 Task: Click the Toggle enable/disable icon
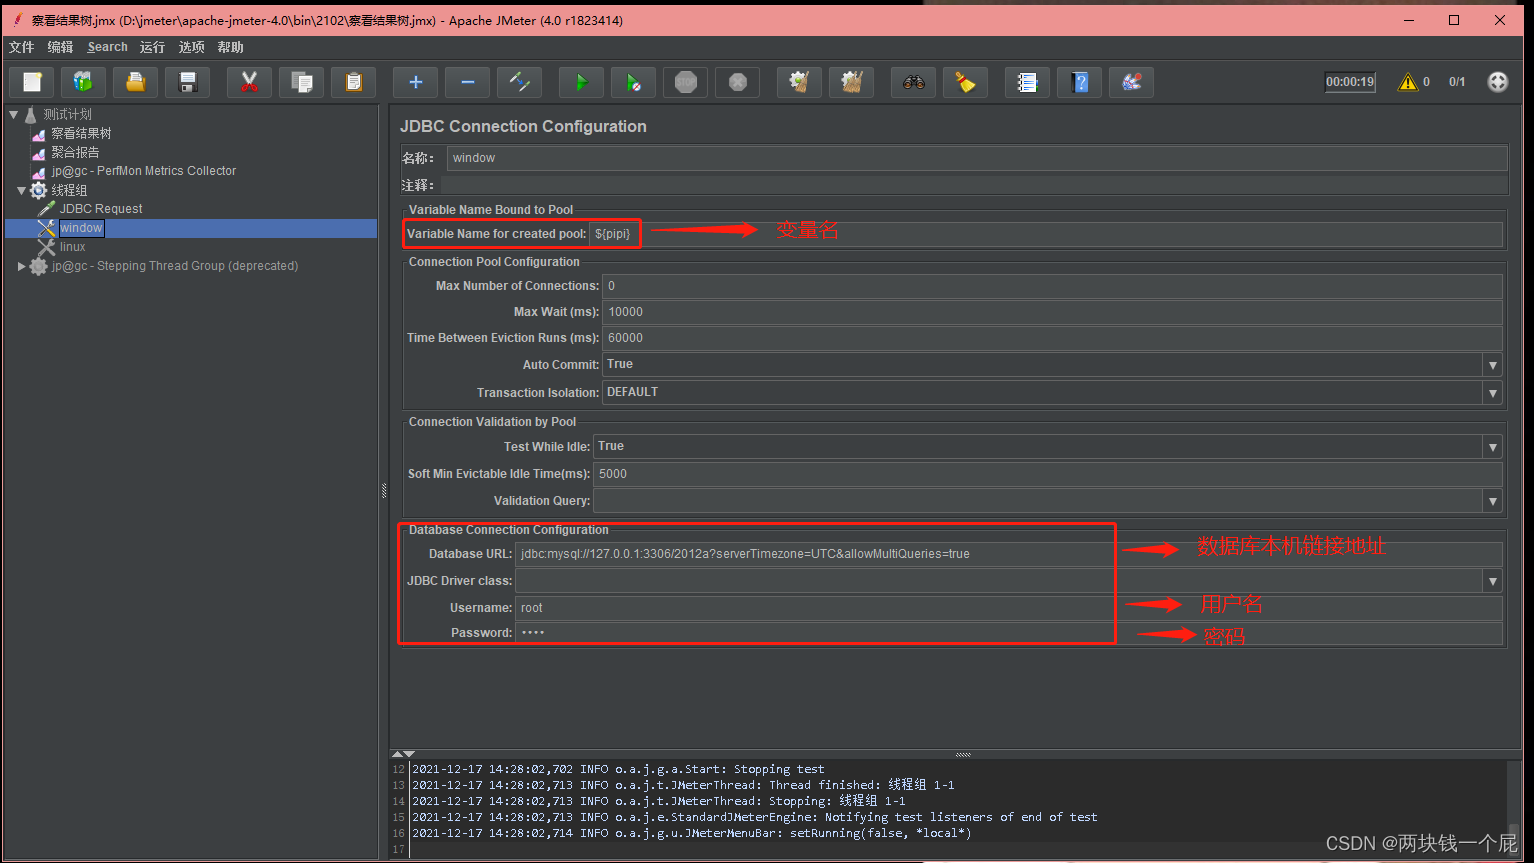(520, 82)
